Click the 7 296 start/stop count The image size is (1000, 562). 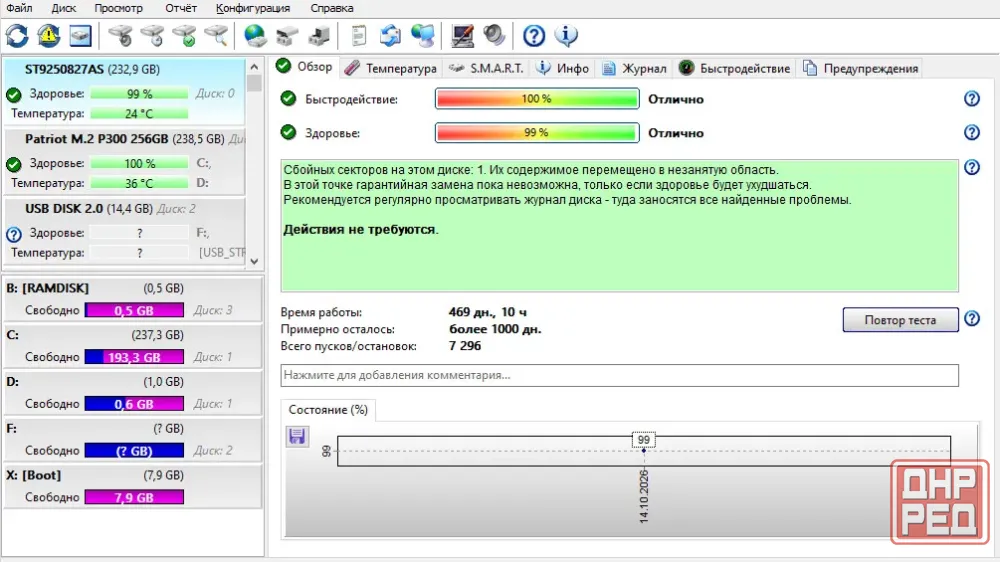click(x=465, y=346)
